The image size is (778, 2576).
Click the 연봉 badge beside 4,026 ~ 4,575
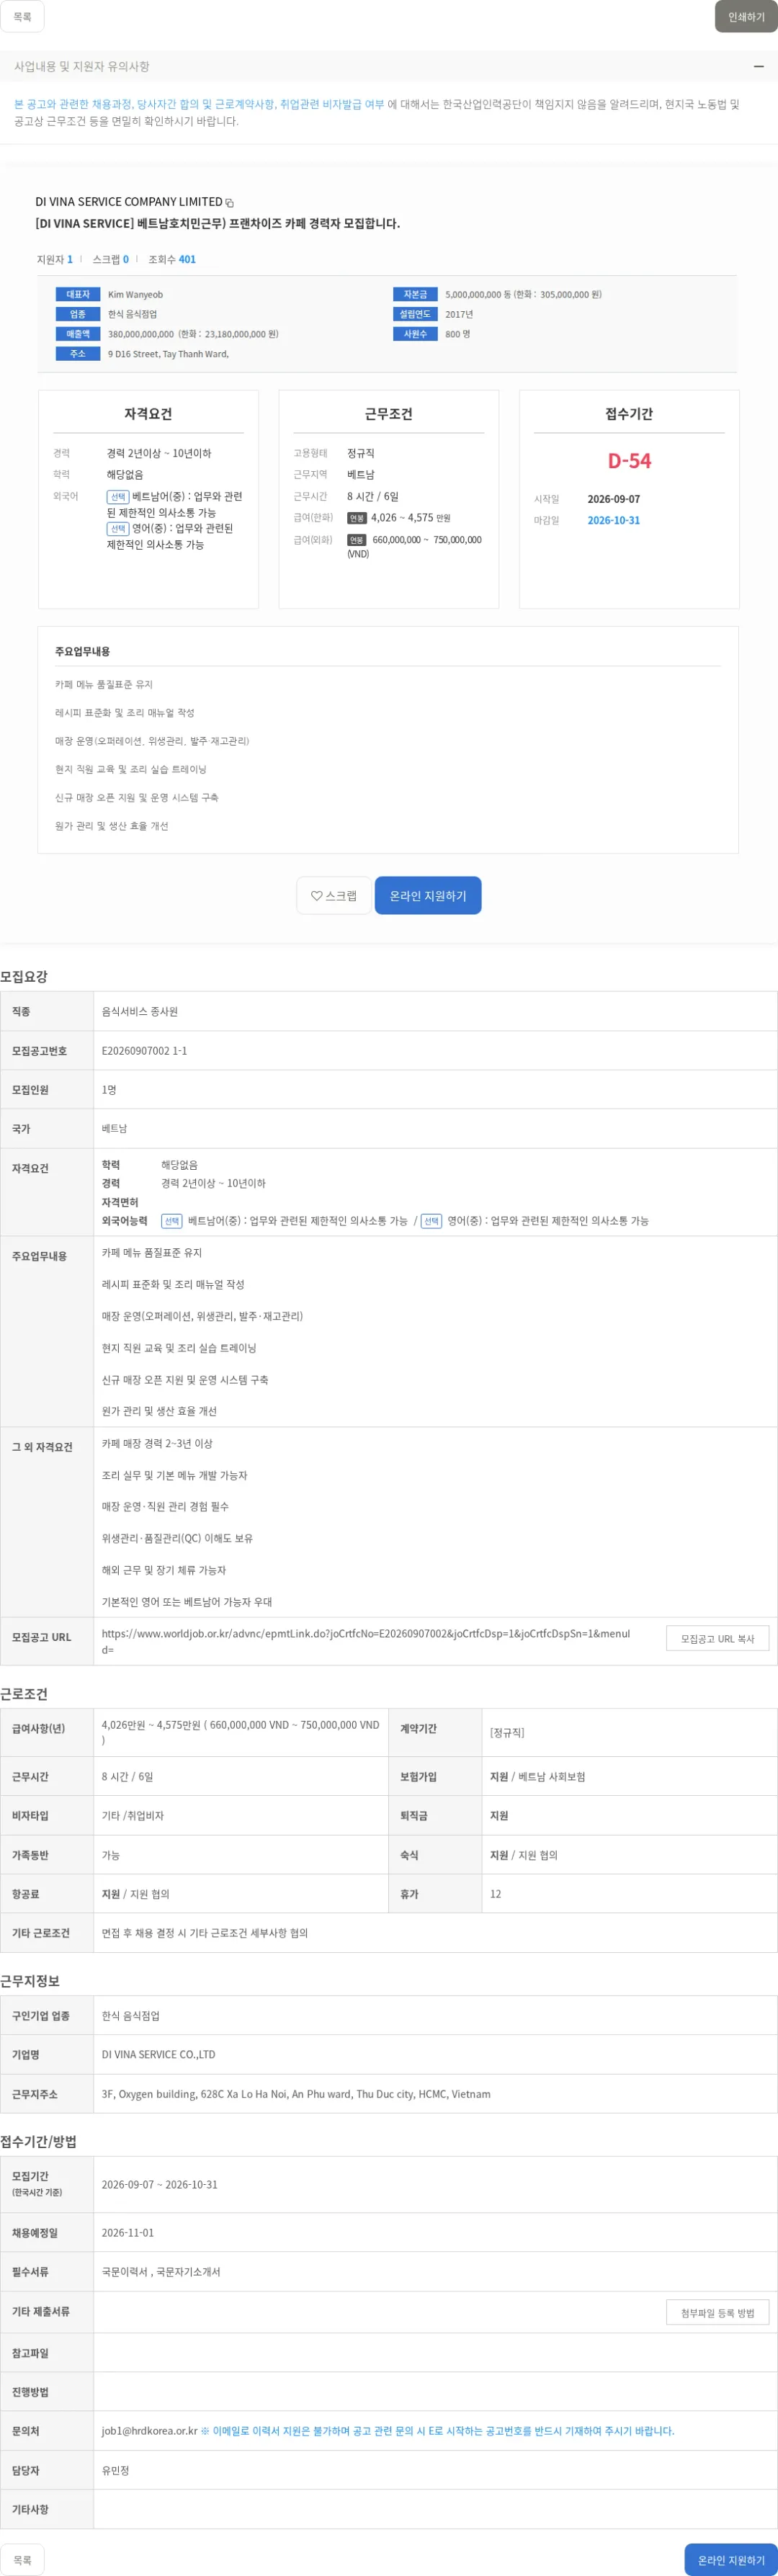pyautogui.click(x=357, y=518)
